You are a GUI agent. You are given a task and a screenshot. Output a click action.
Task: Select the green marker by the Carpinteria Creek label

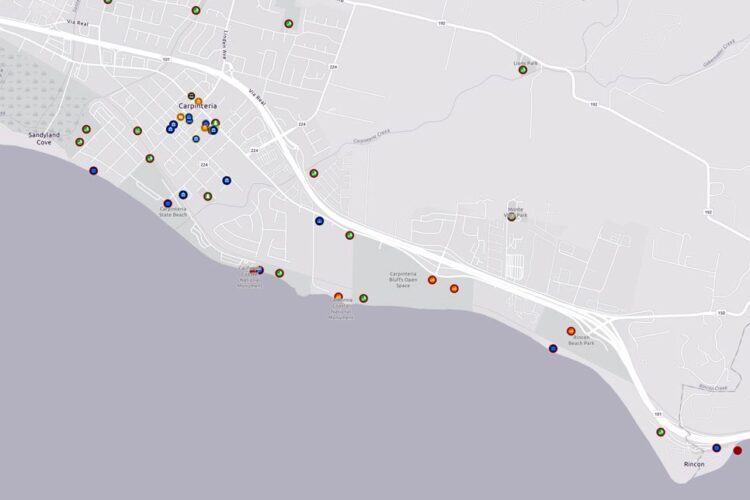pyautogui.click(x=314, y=173)
